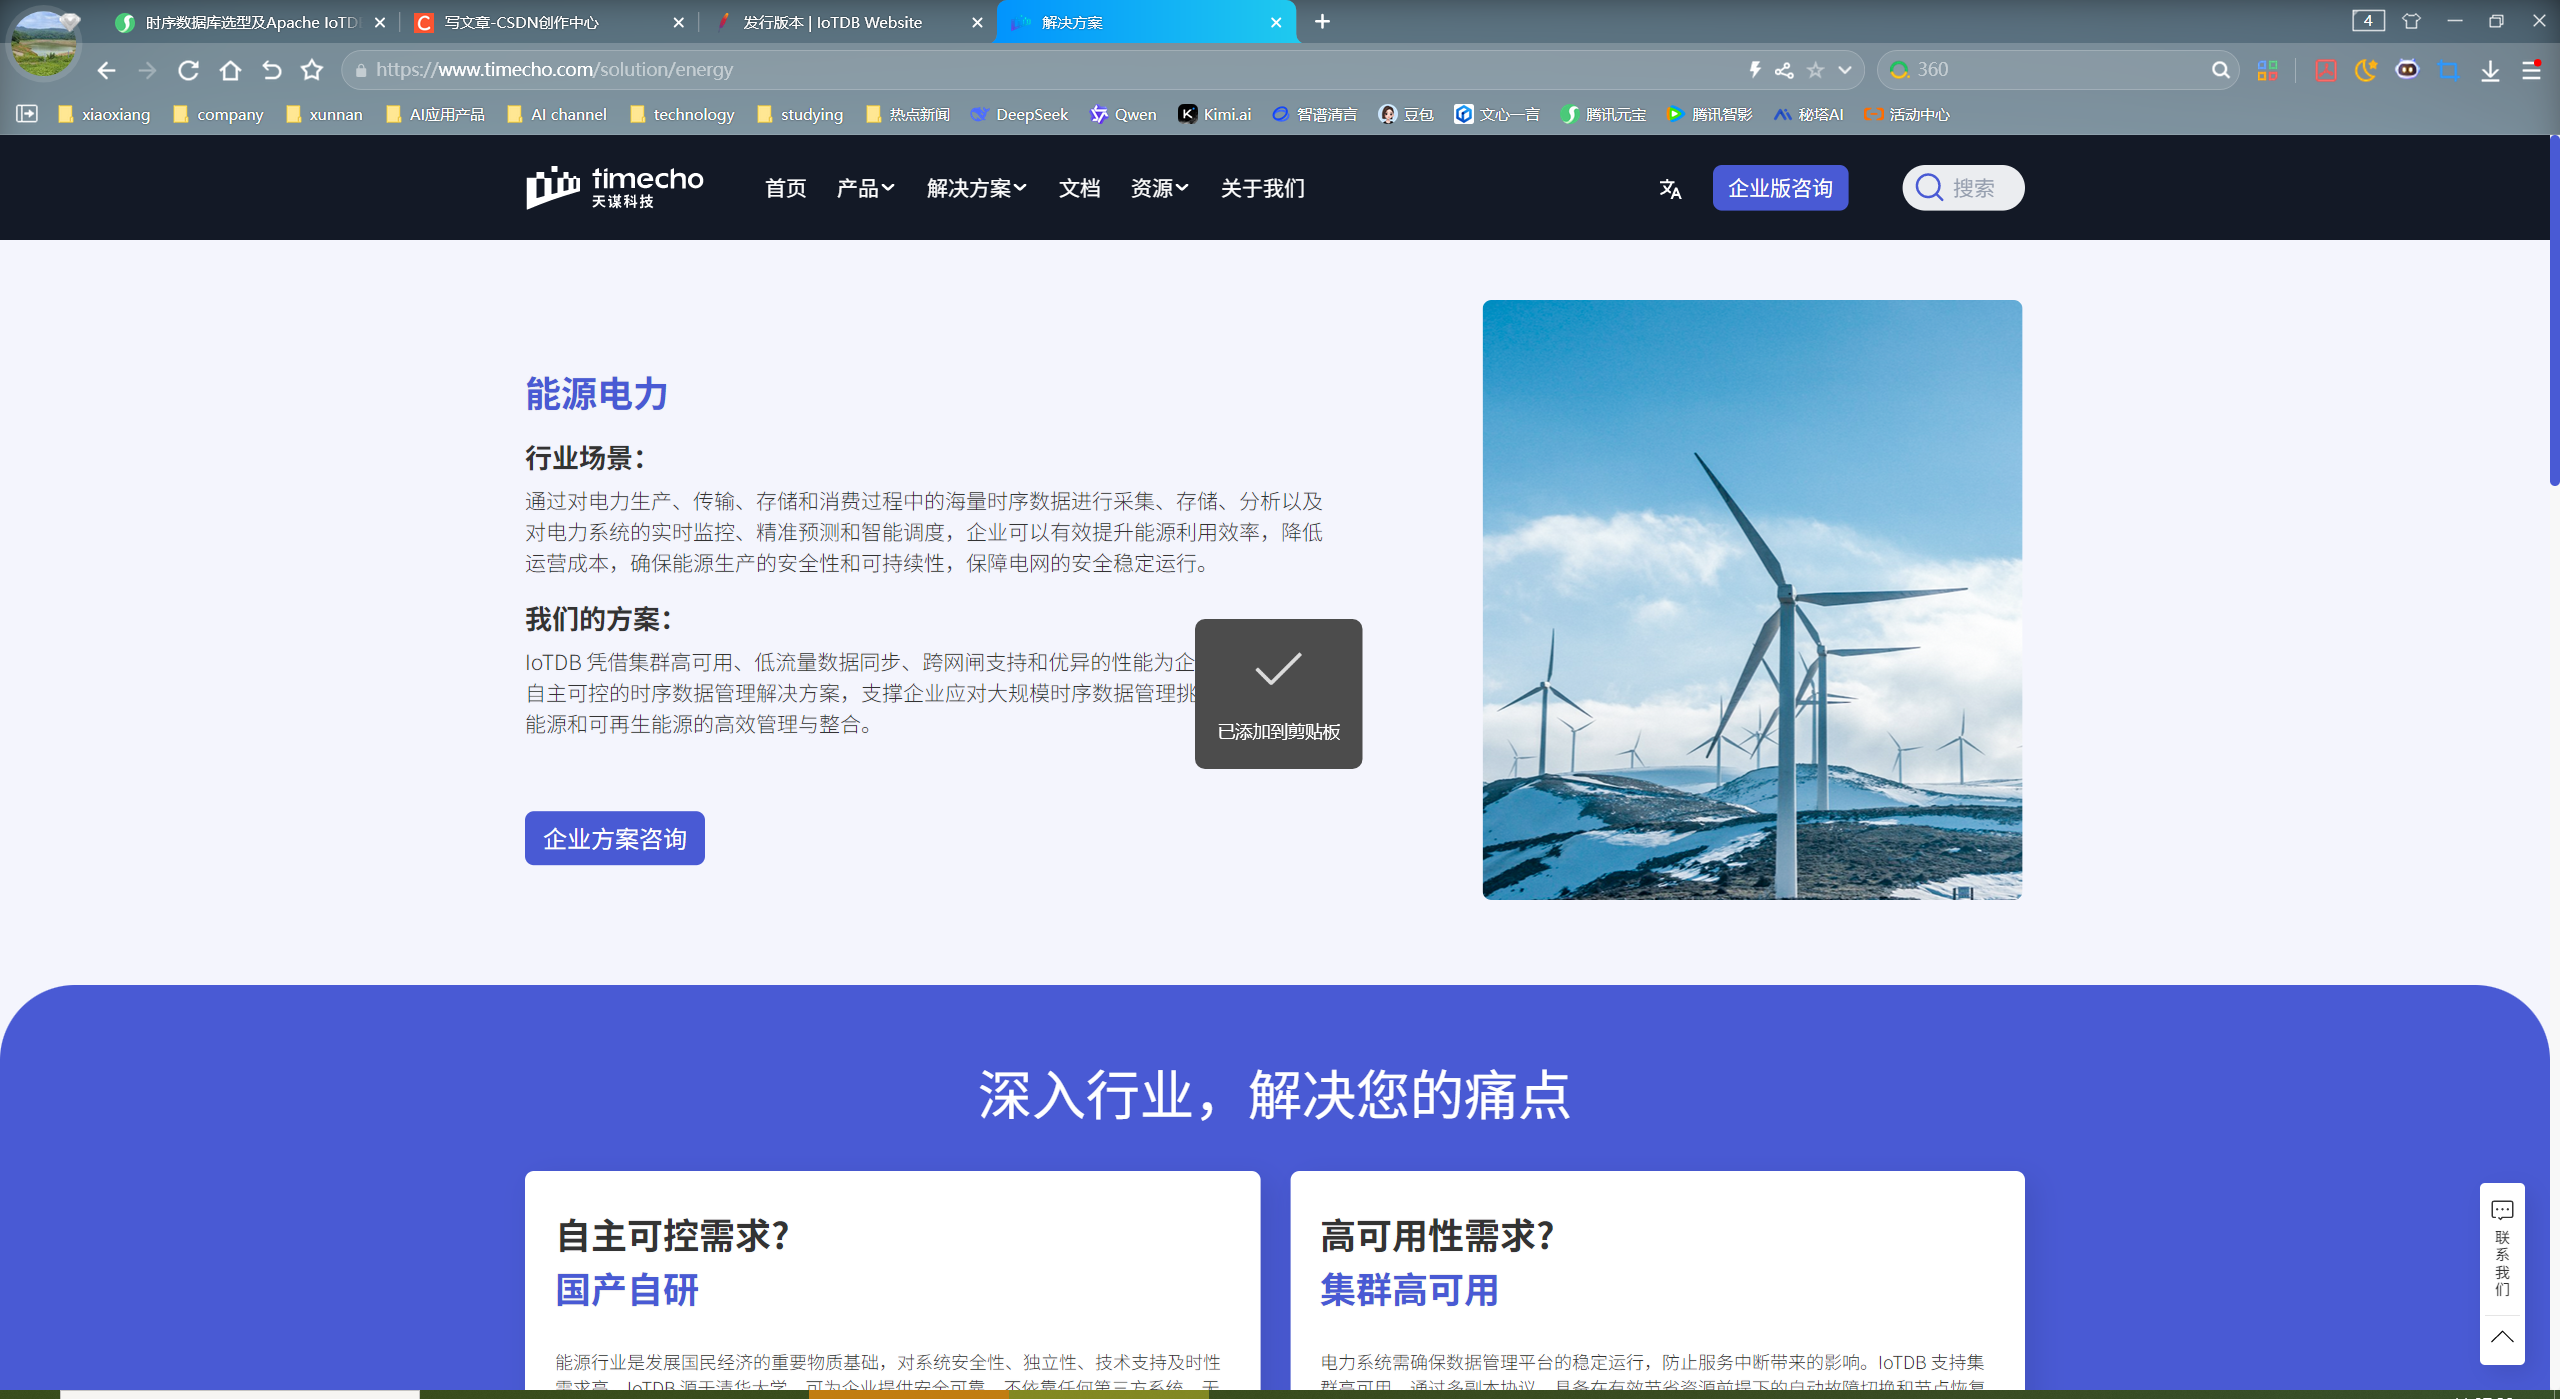Click the share icon in address bar
The image size is (2560, 1399).
(x=1784, y=70)
